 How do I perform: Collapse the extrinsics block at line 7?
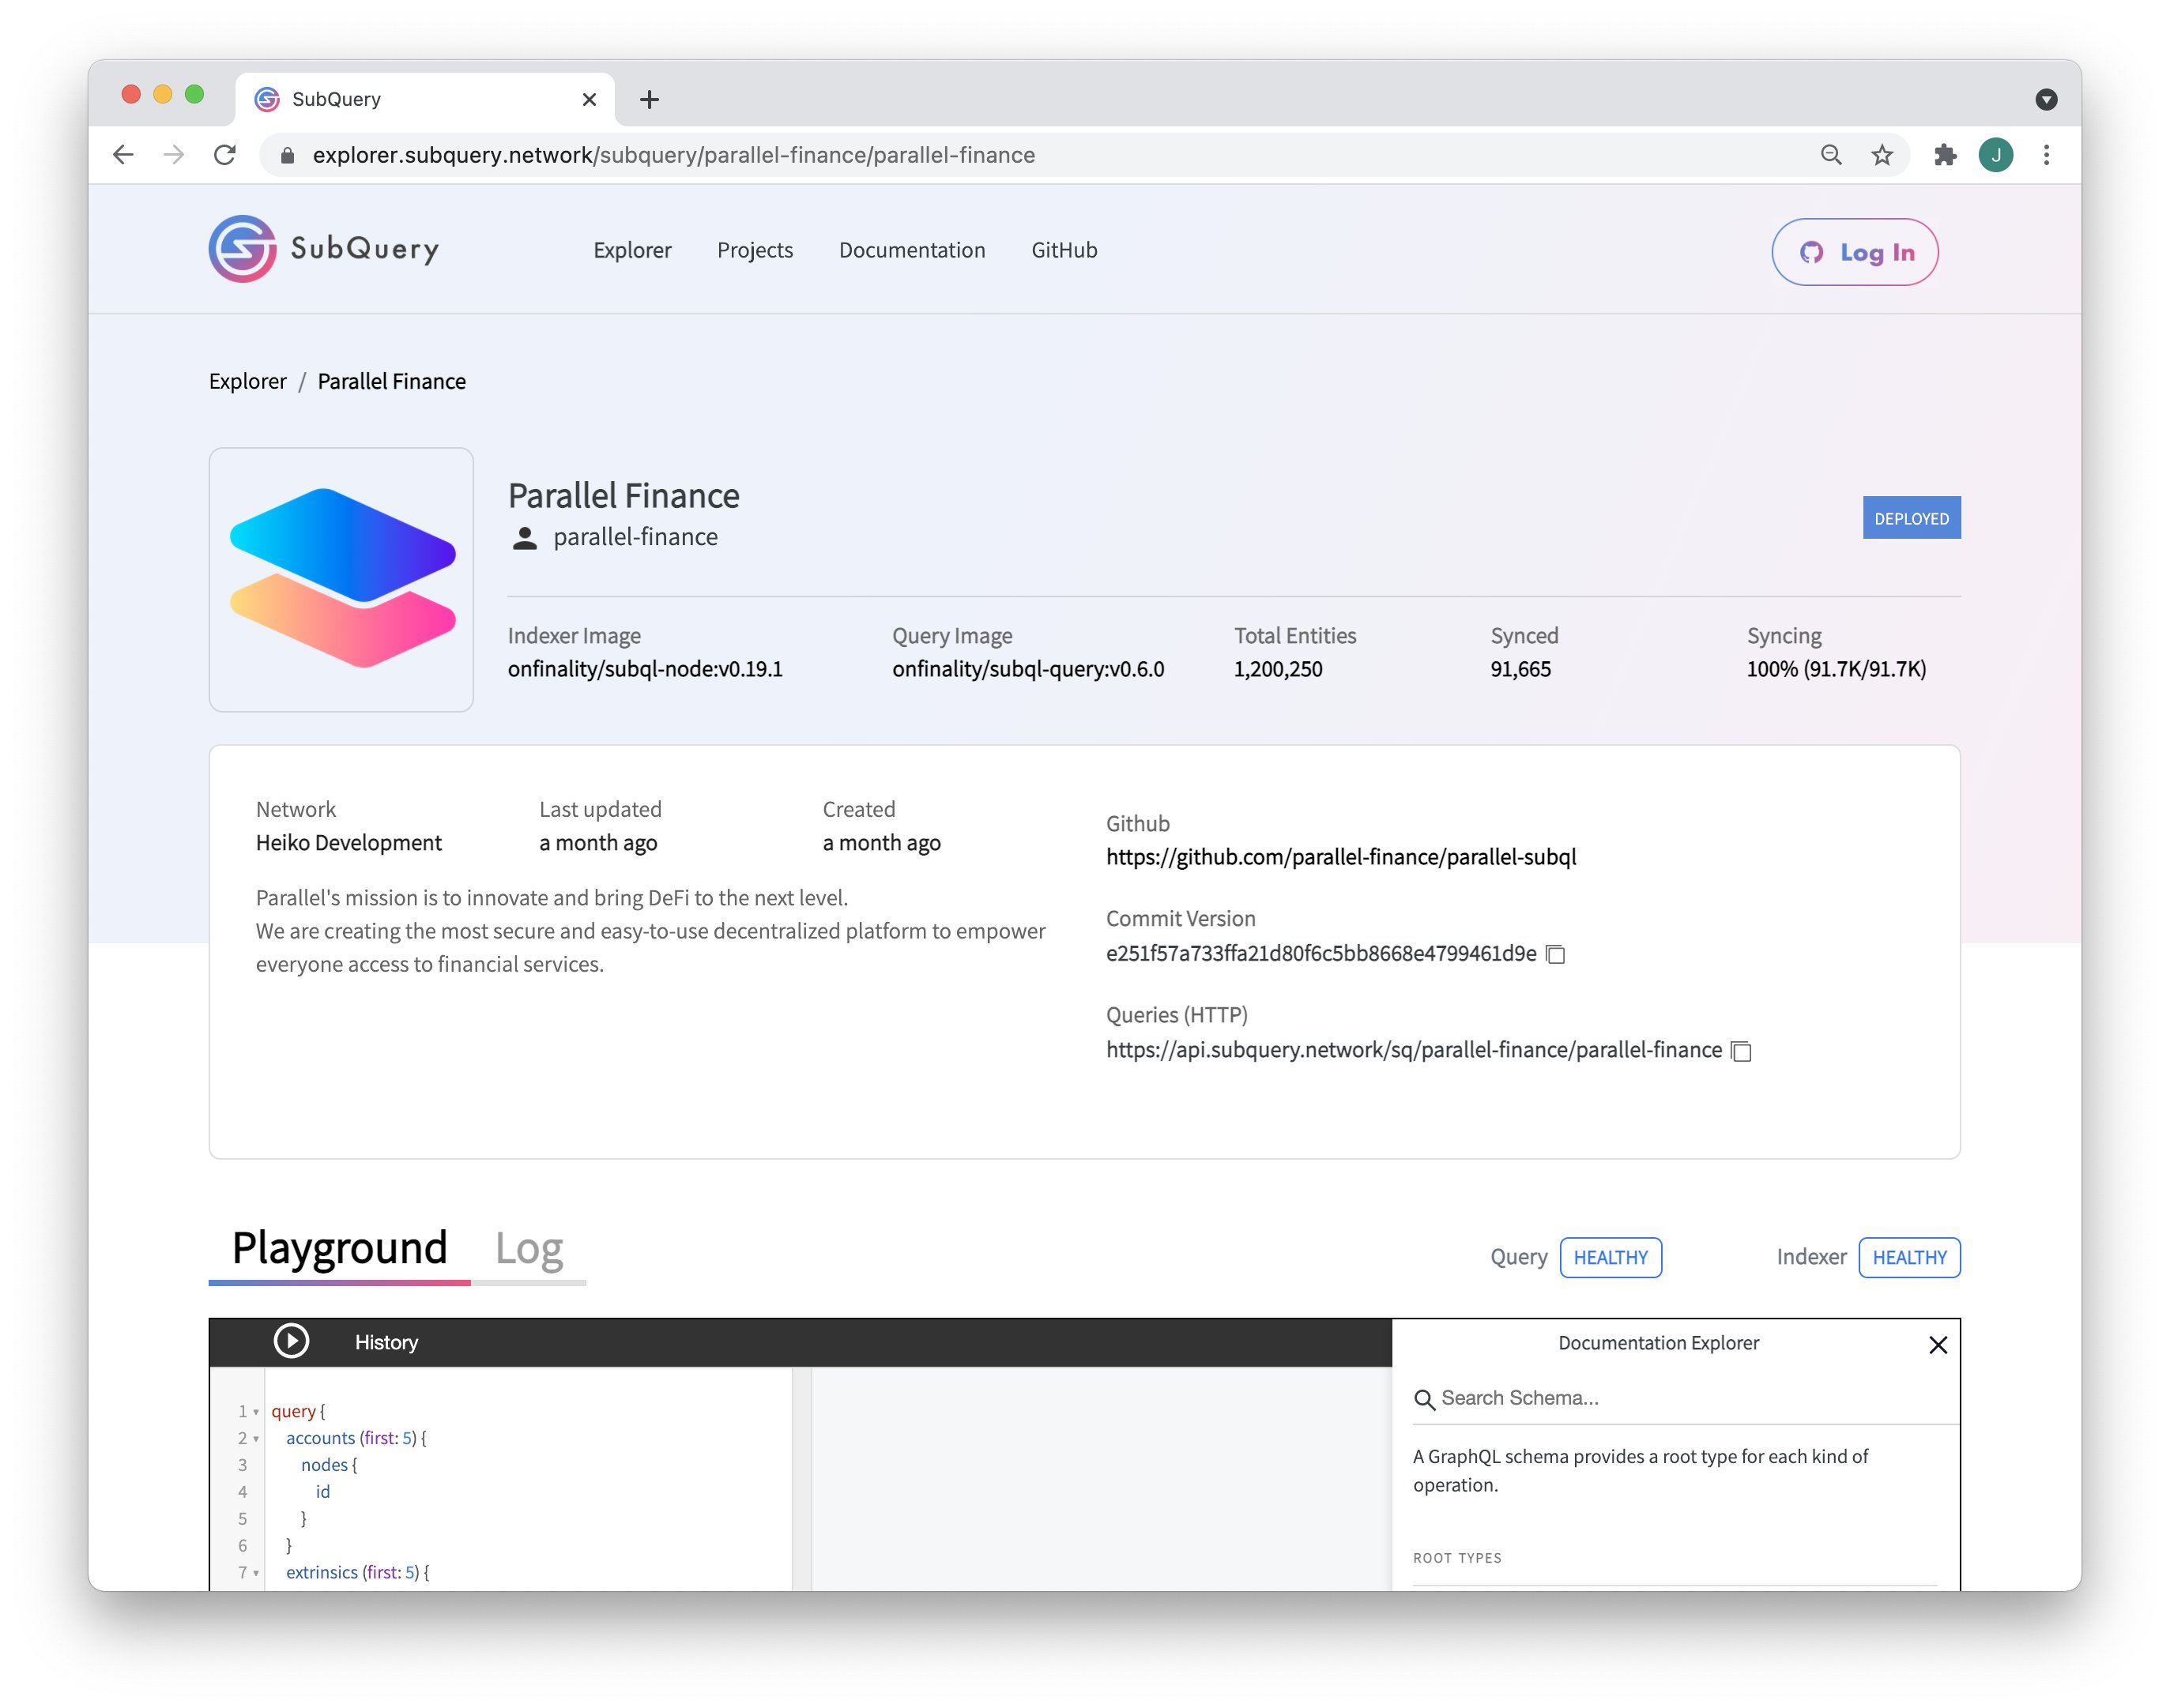click(256, 1573)
